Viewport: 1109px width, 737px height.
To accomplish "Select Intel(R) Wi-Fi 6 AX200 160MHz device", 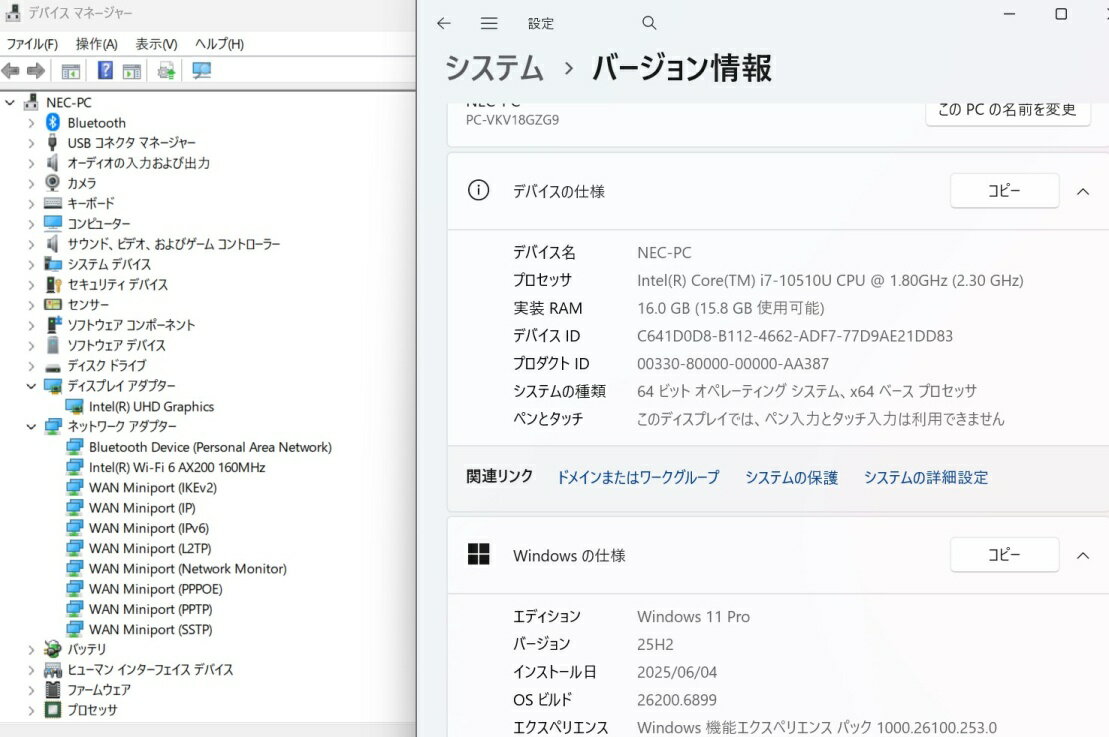I will [x=176, y=467].
